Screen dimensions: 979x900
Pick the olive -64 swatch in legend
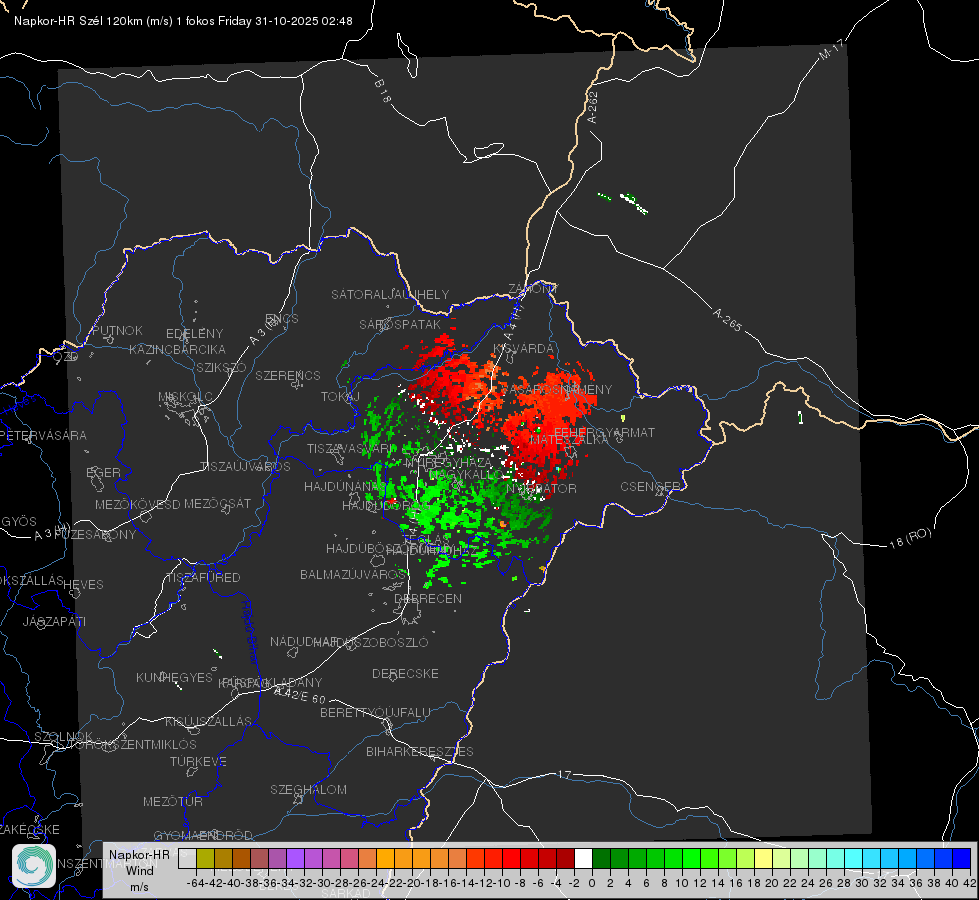coord(205,859)
